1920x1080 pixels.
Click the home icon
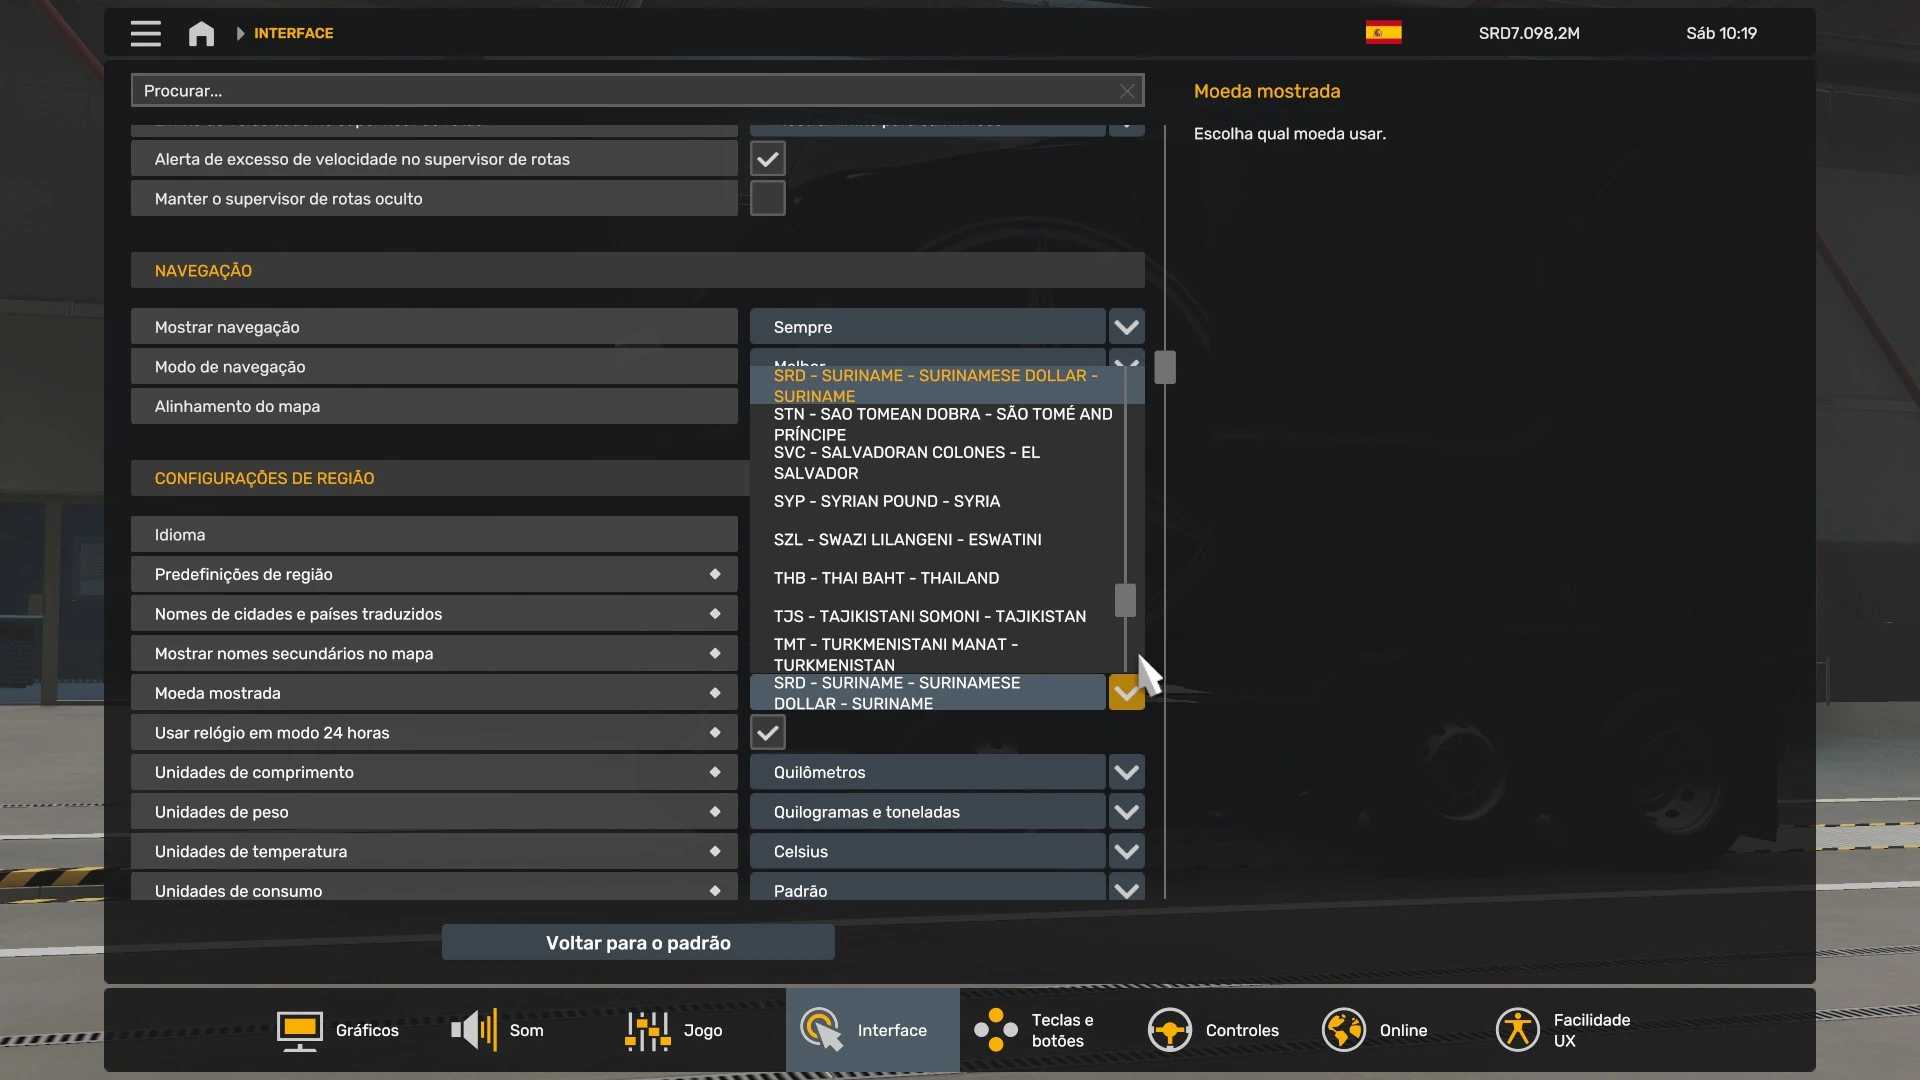click(x=201, y=33)
